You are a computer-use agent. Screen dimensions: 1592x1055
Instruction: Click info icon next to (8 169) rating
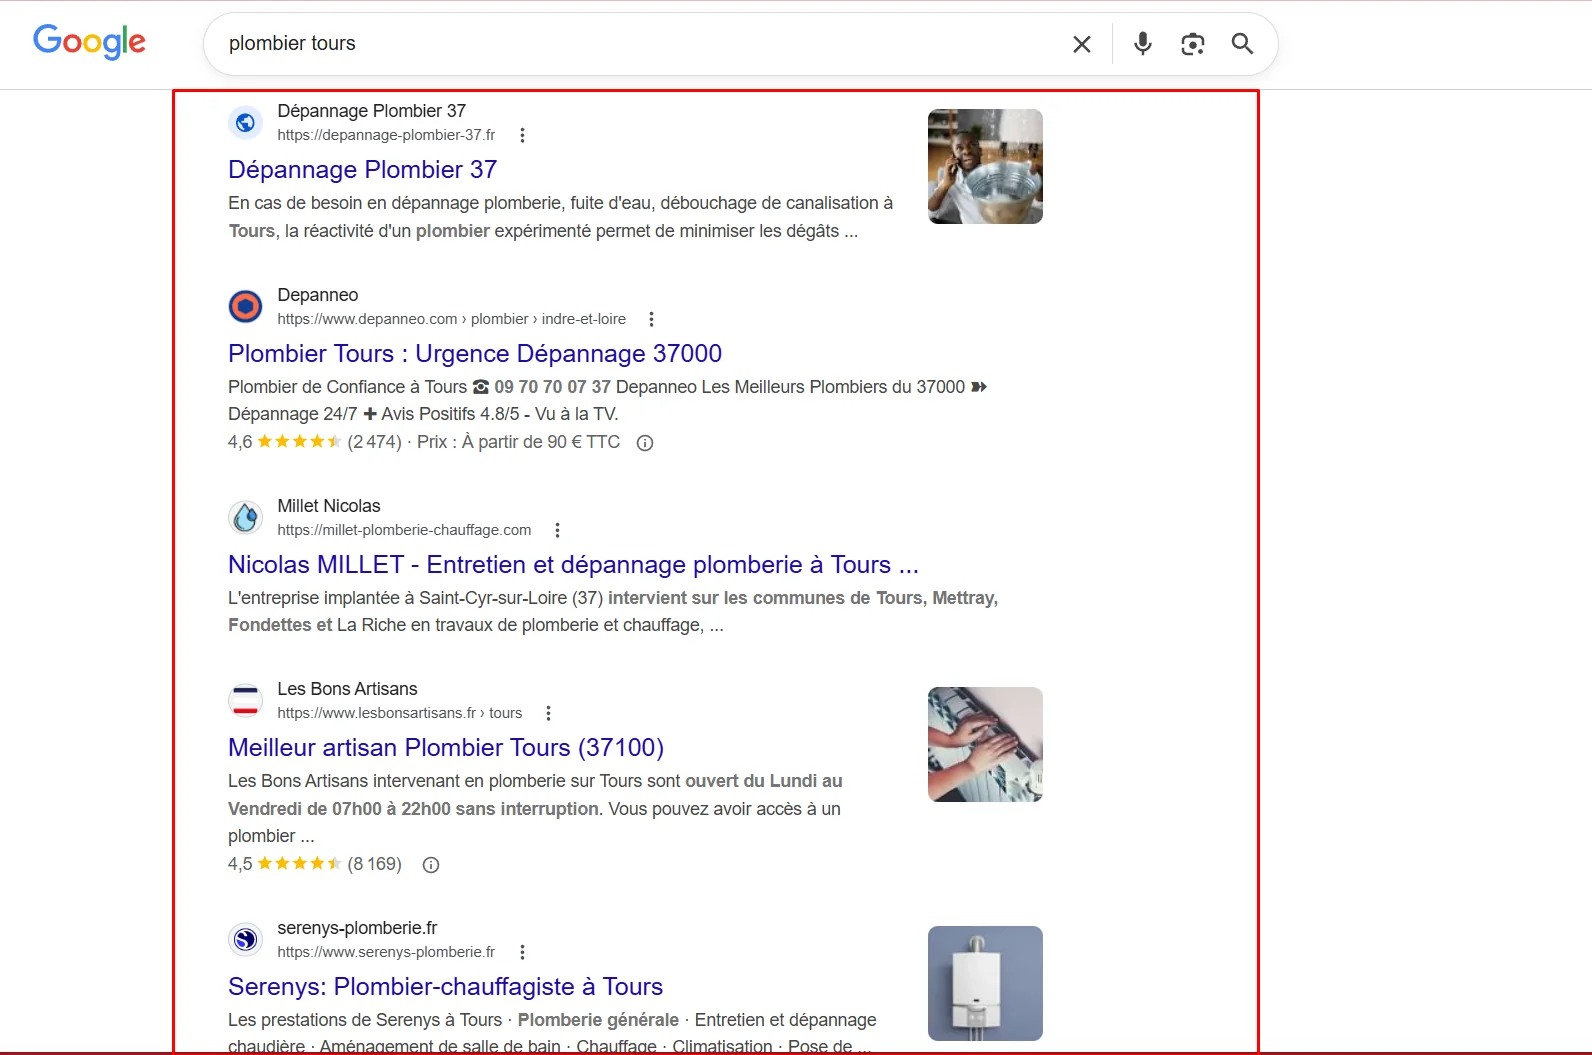click(431, 865)
